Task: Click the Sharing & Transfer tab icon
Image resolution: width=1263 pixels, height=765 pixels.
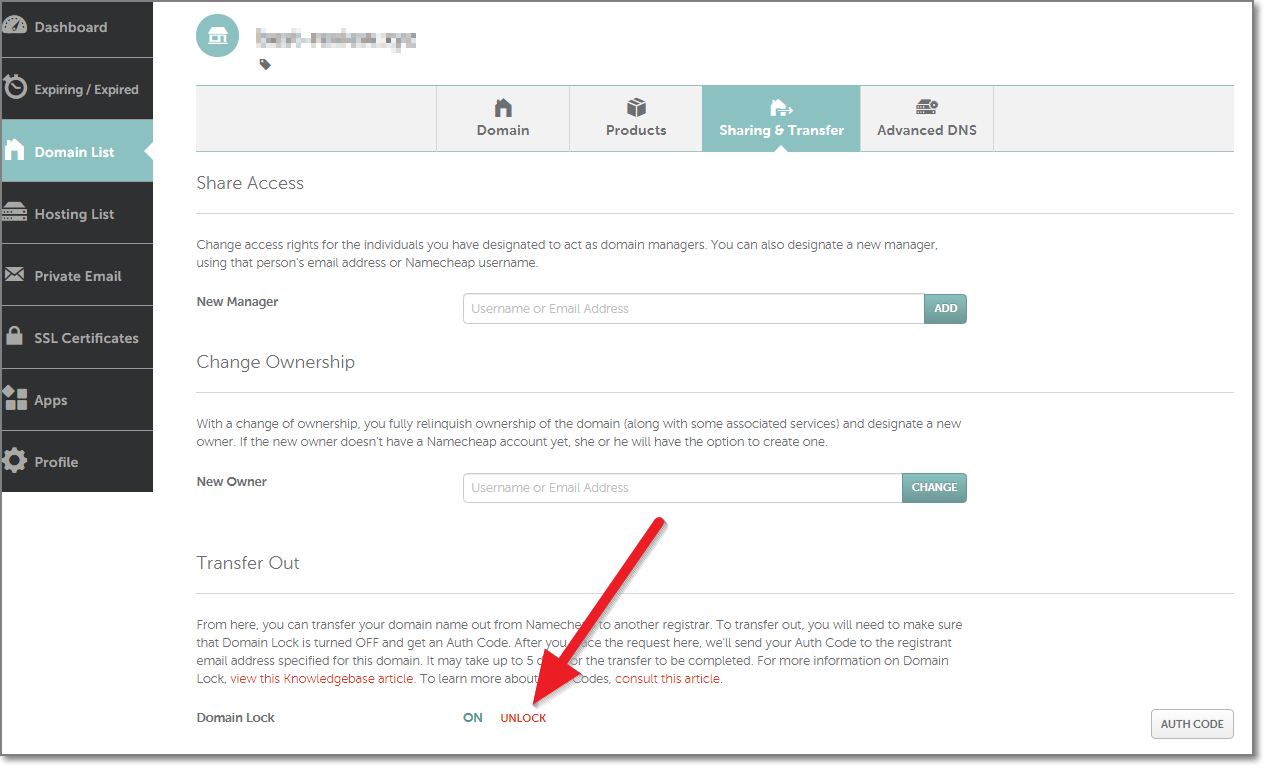Action: (781, 108)
